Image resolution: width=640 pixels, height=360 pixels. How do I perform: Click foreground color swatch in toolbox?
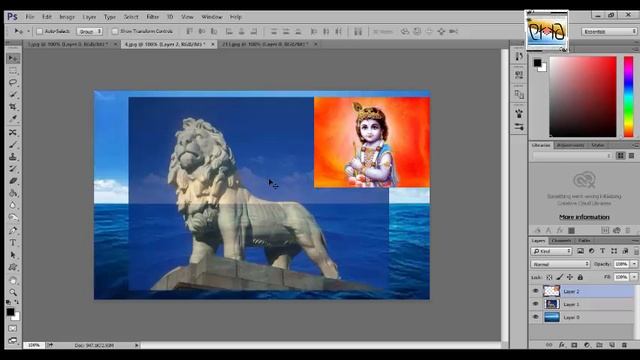coord(10,312)
